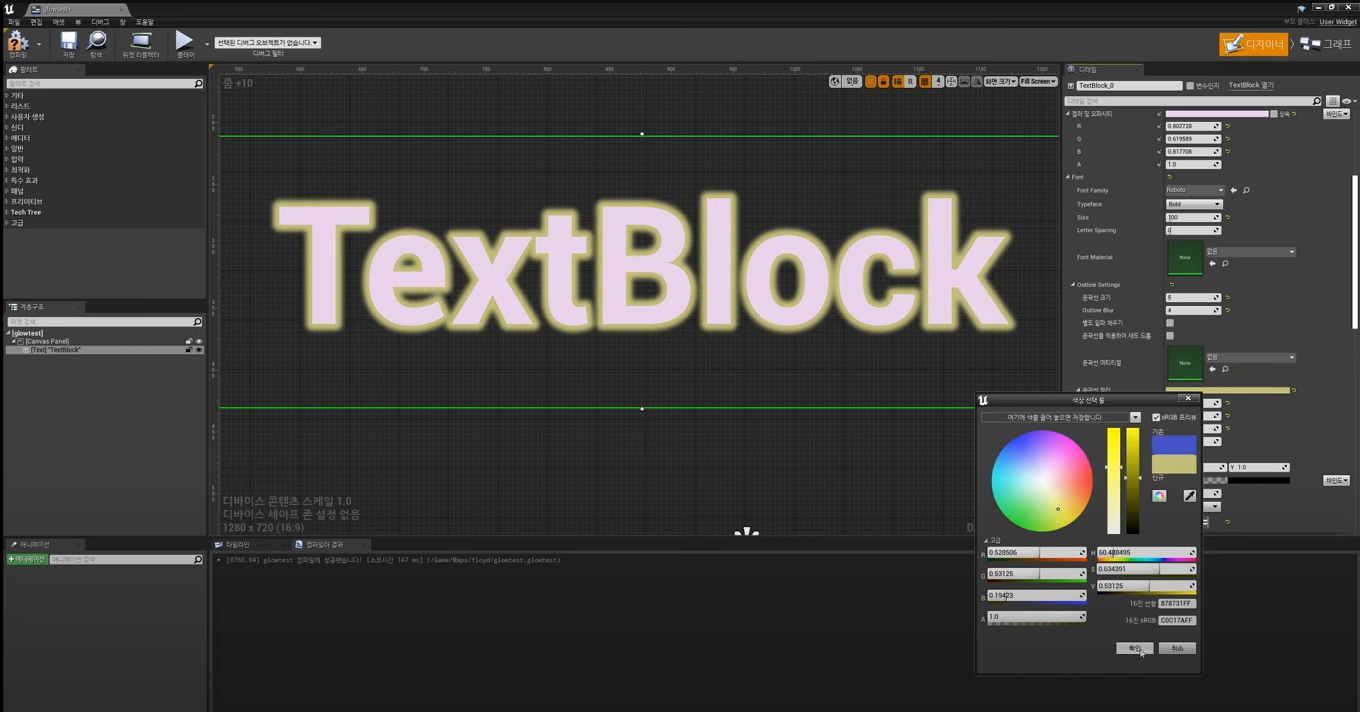Screen dimensions: 1360x712
Task: Toggle the viewport lock icon
Action: (883, 81)
